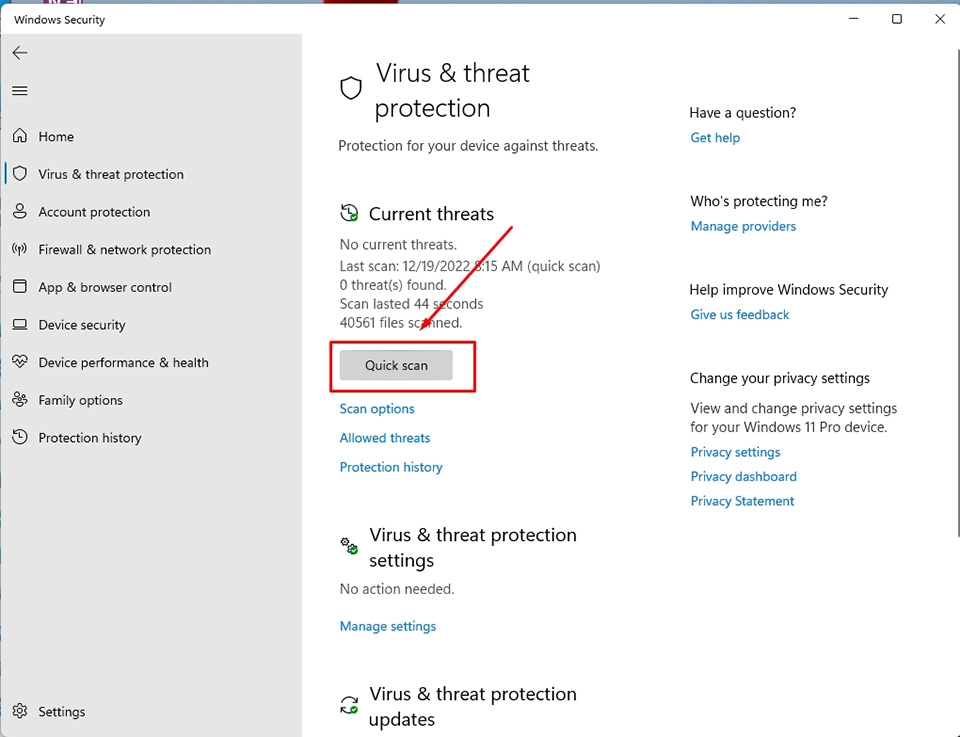Click the shield icon beside the page title
This screenshot has height=737, width=960.
[x=350, y=88]
